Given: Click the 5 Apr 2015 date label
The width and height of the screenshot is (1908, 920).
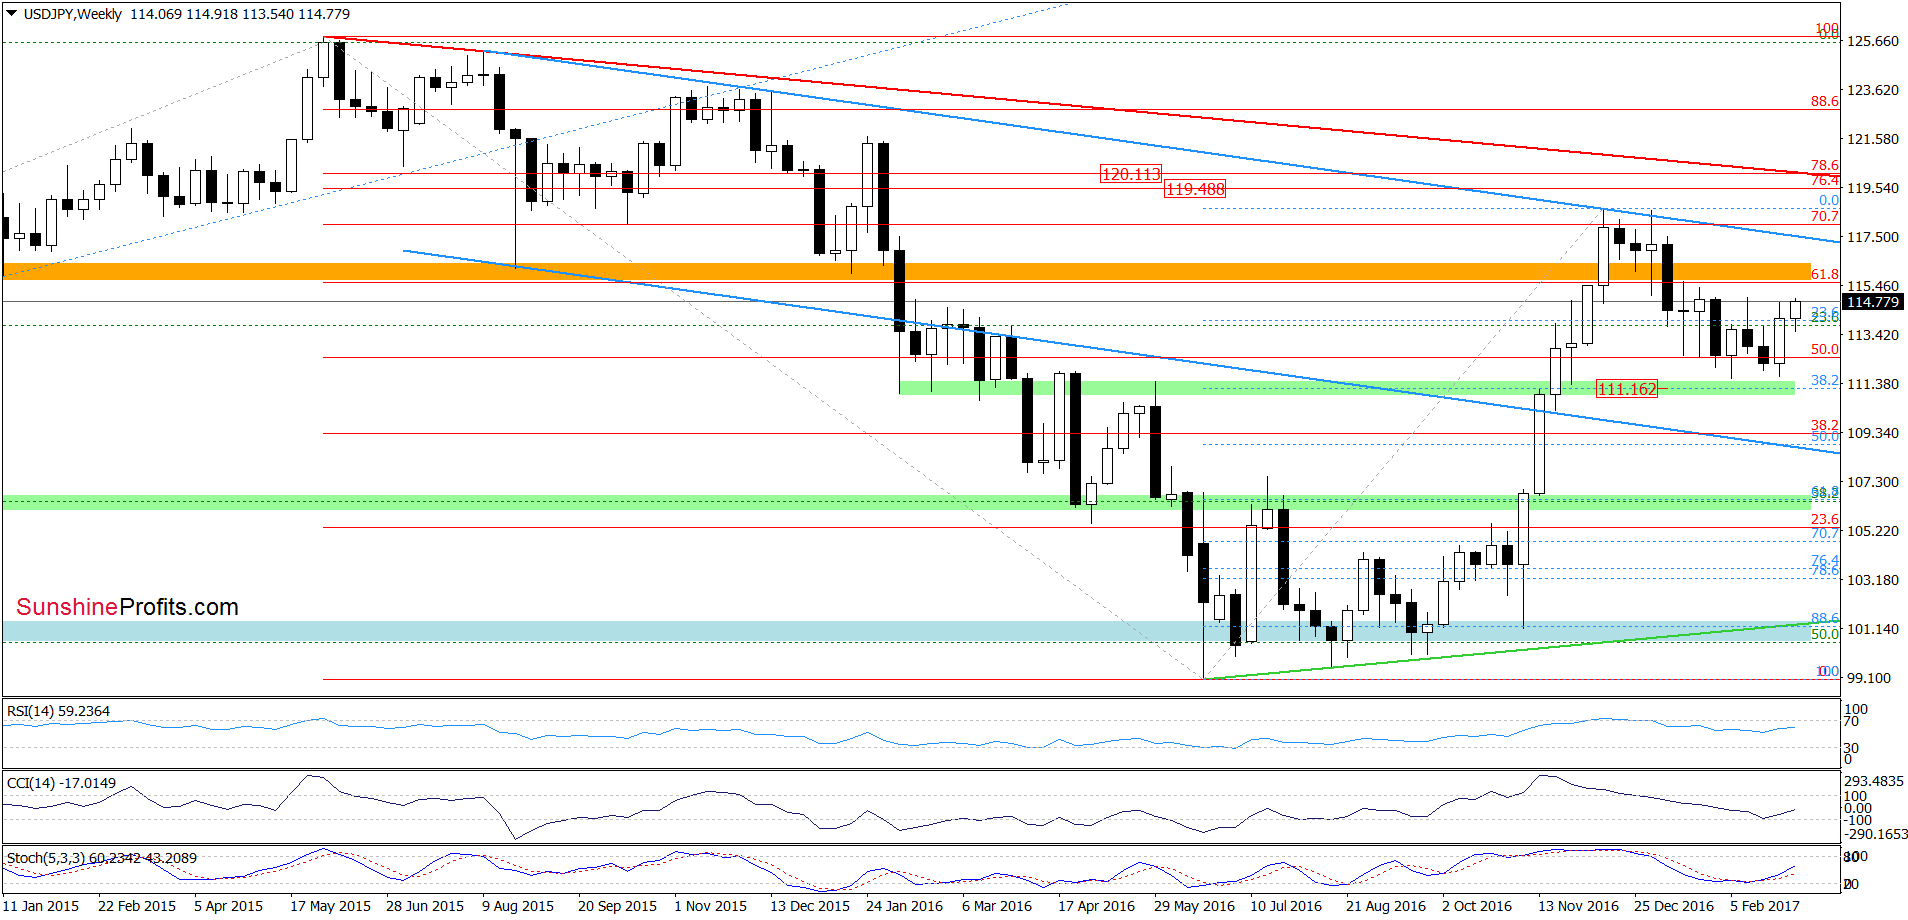Looking at the screenshot, I should (x=229, y=906).
